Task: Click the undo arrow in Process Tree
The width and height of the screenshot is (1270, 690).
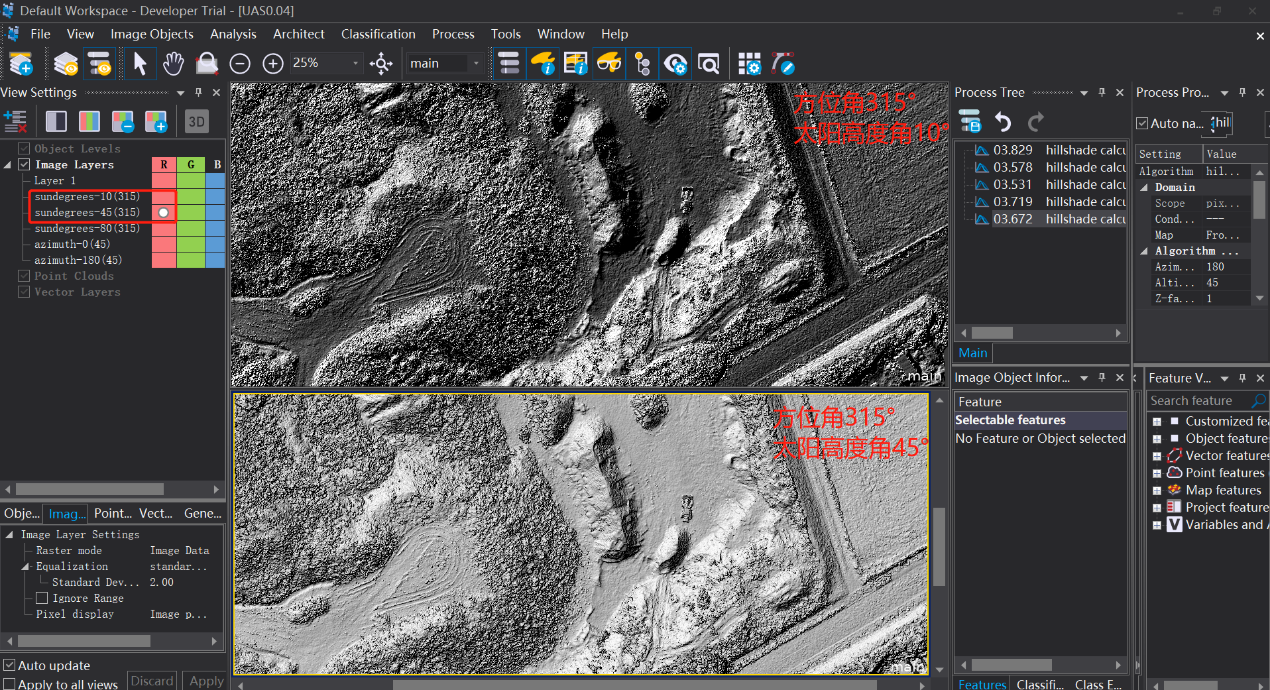Action: 1003,122
